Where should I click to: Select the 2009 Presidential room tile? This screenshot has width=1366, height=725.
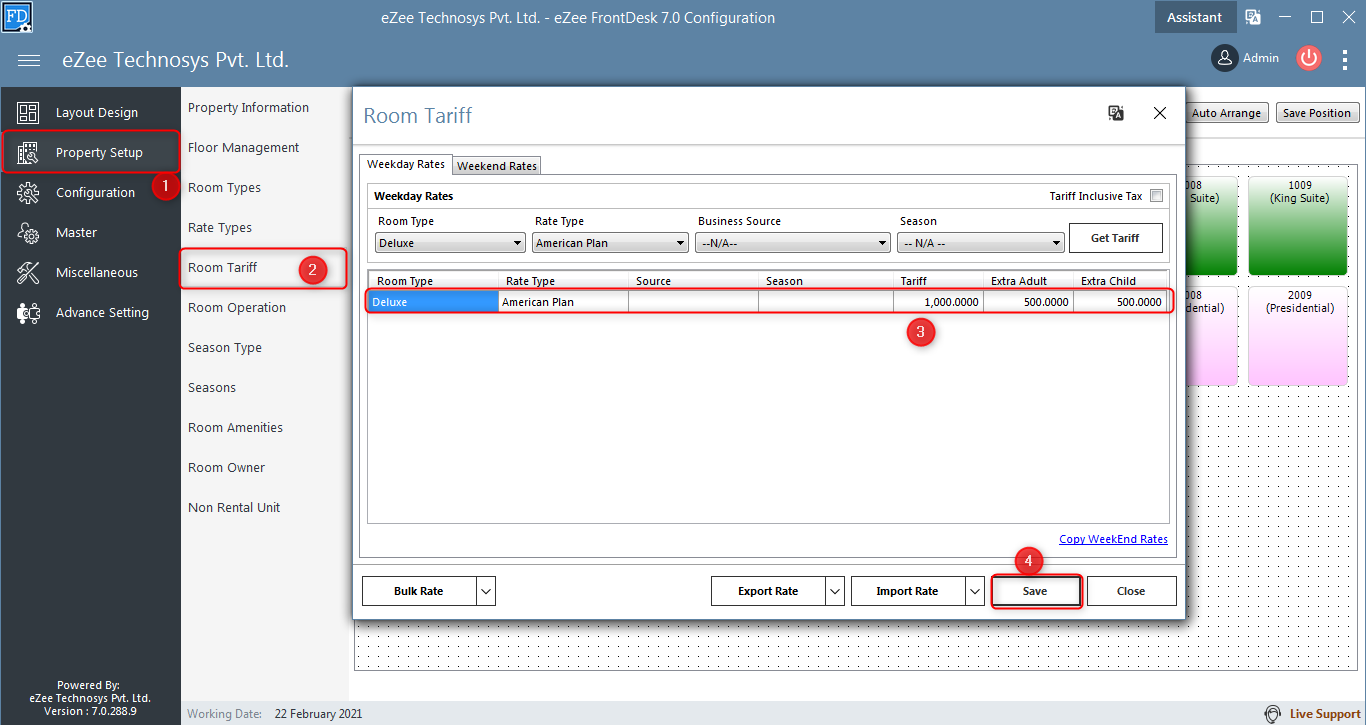(1300, 336)
